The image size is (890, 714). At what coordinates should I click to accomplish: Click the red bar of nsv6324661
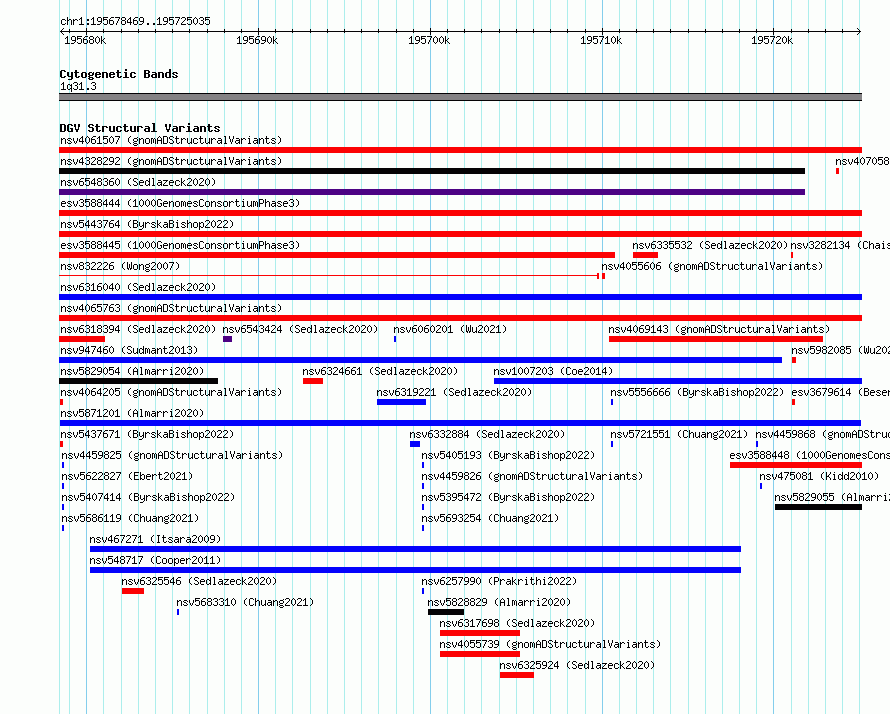(313, 381)
